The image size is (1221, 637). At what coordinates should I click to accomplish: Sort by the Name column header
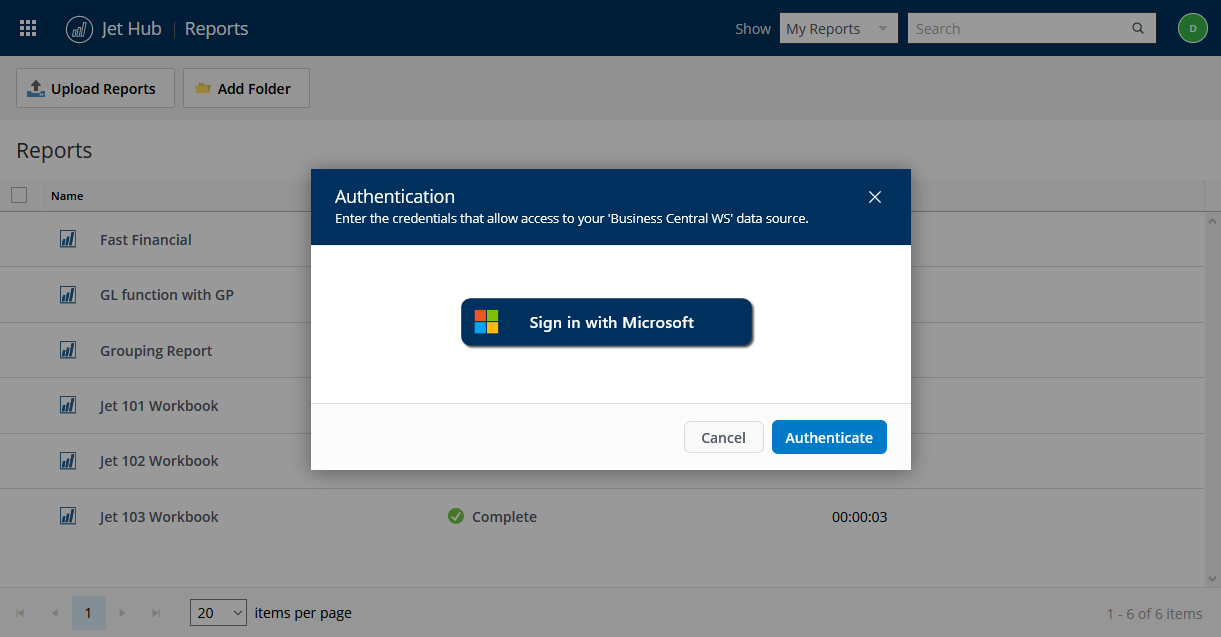[67, 196]
